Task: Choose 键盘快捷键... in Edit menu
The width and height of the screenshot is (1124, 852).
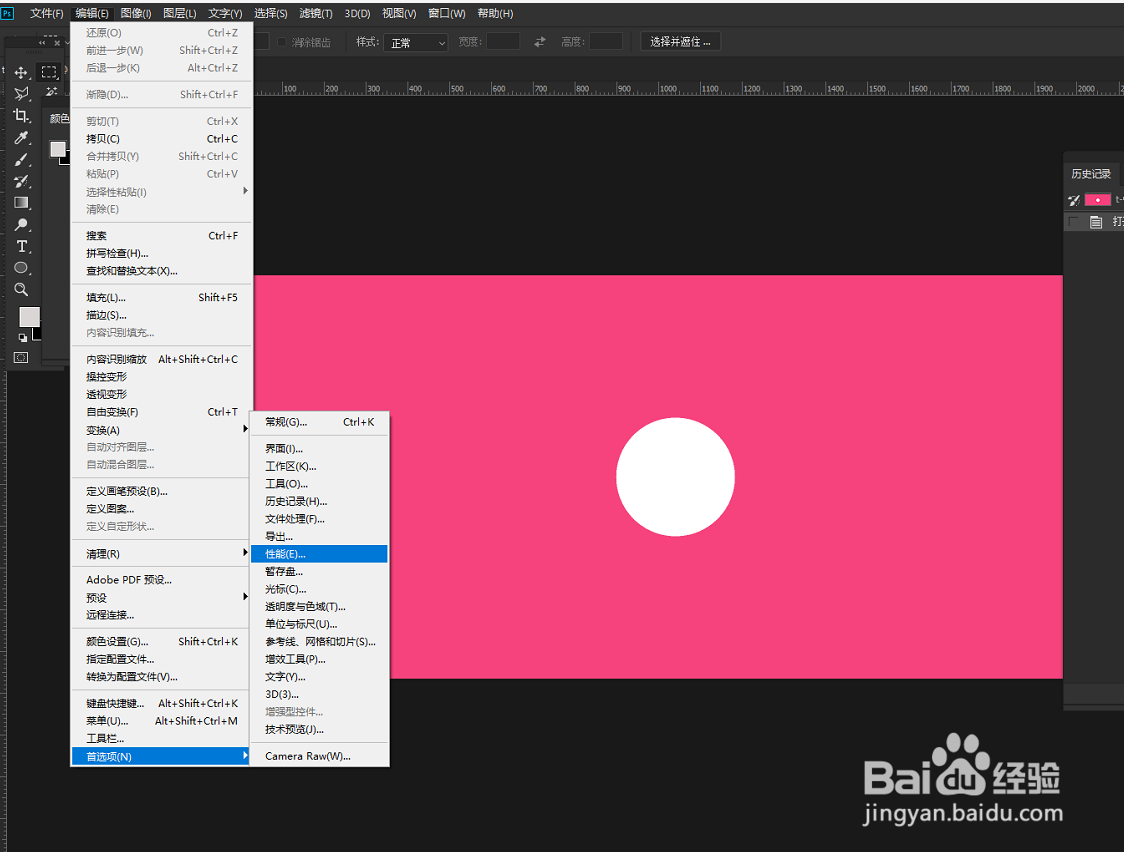Action: (x=162, y=704)
